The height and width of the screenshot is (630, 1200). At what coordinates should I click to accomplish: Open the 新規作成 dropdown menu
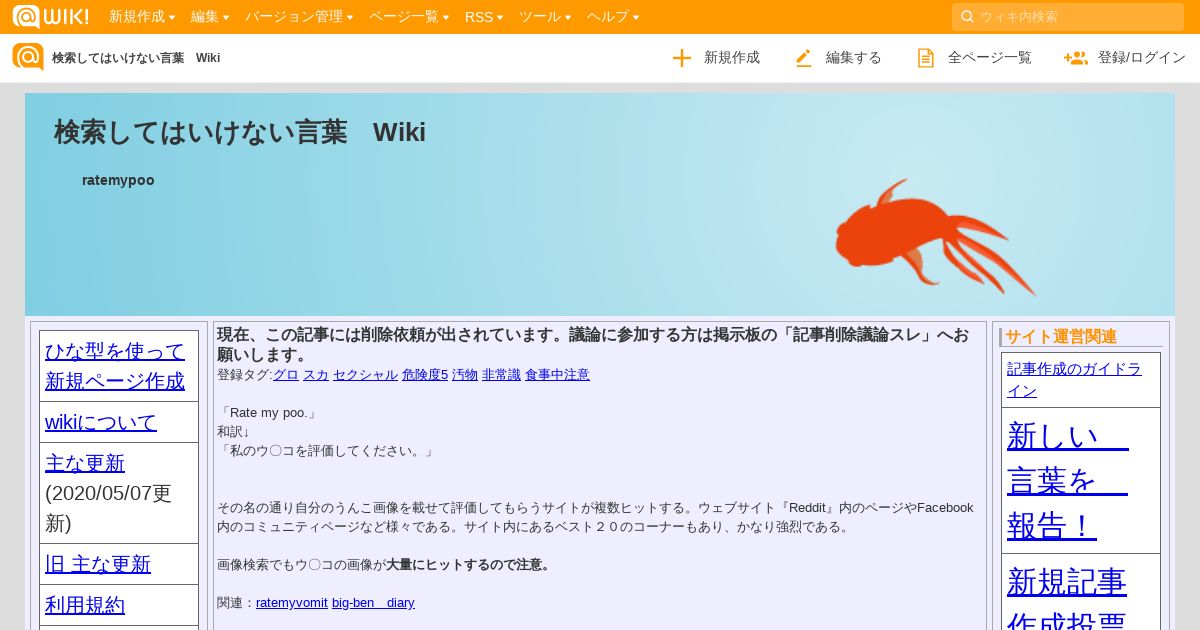pyautogui.click(x=142, y=16)
